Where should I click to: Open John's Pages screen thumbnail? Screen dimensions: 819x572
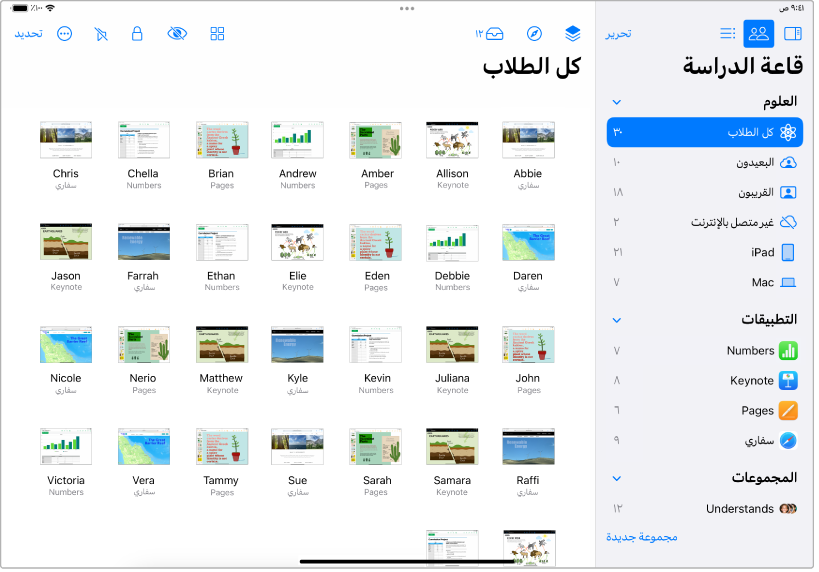click(x=528, y=345)
